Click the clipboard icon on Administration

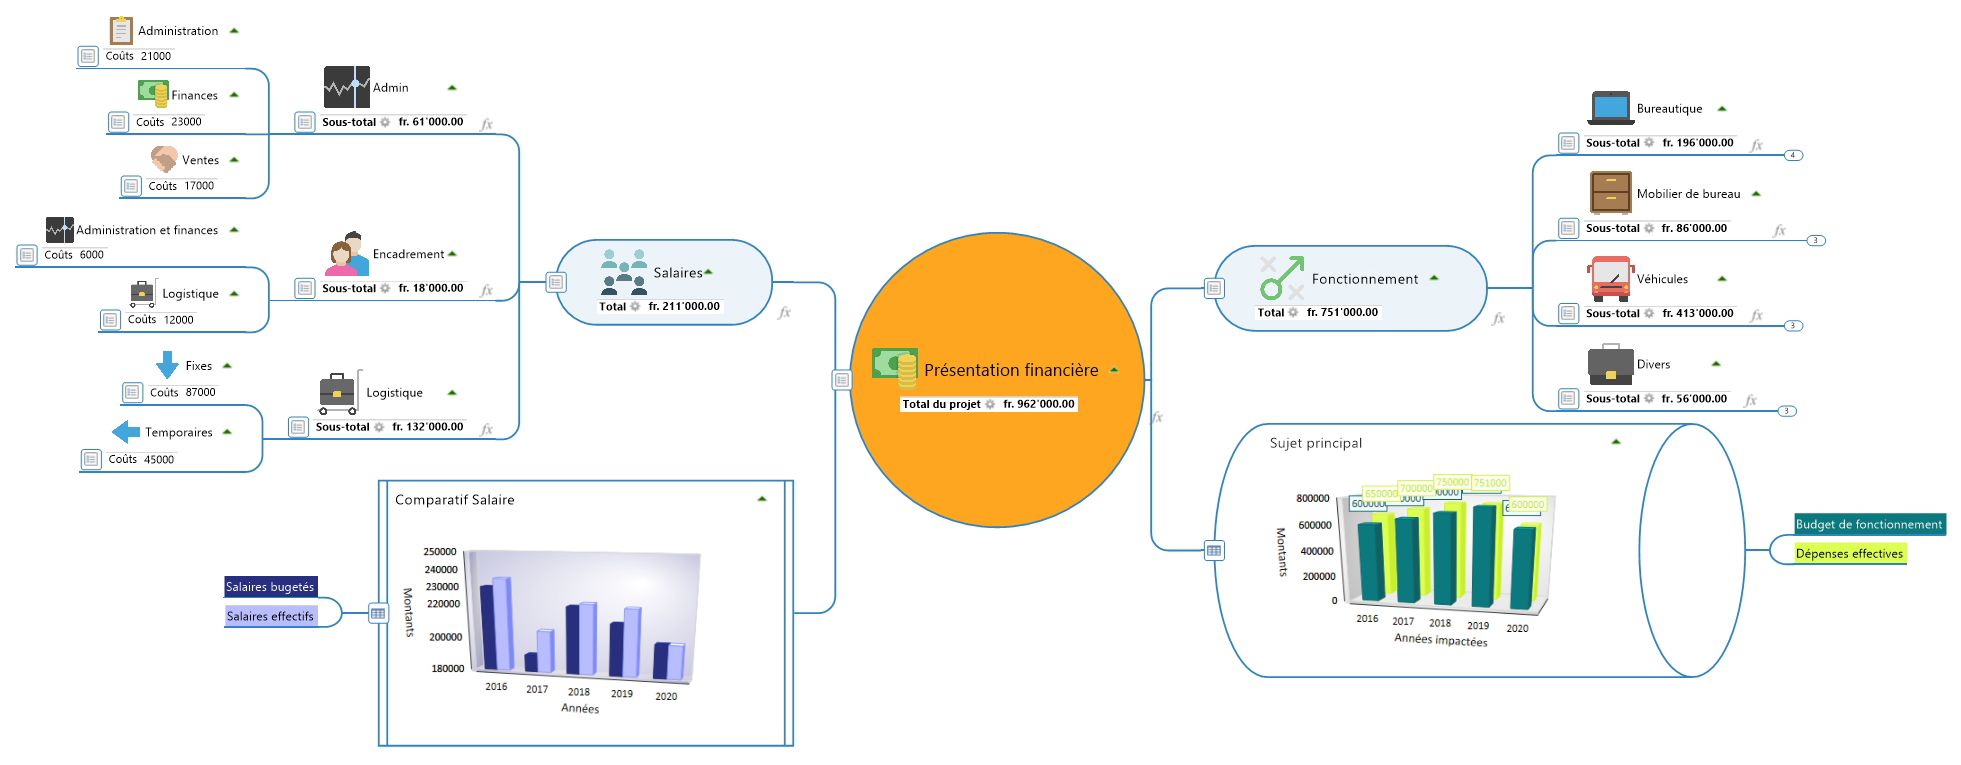(121, 31)
